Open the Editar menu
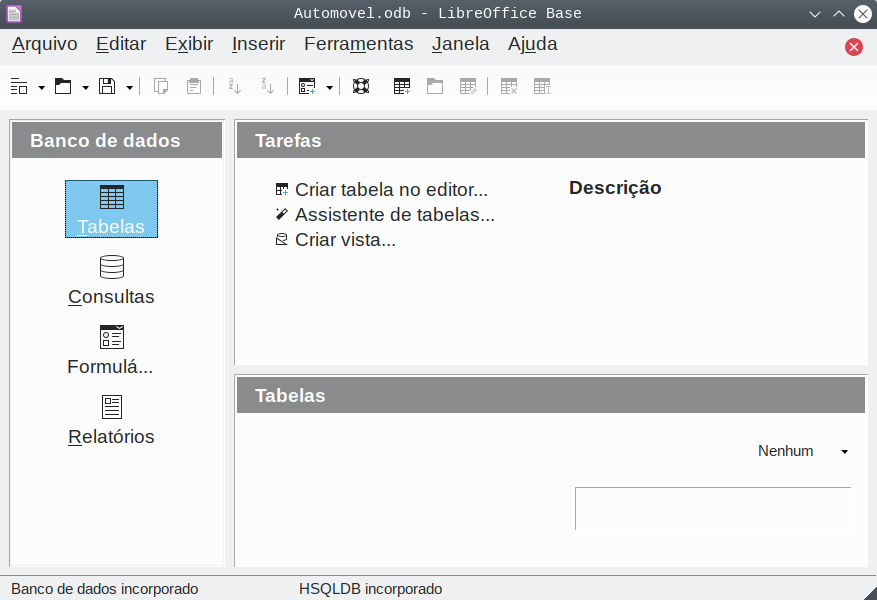This screenshot has width=877, height=600. click(121, 44)
